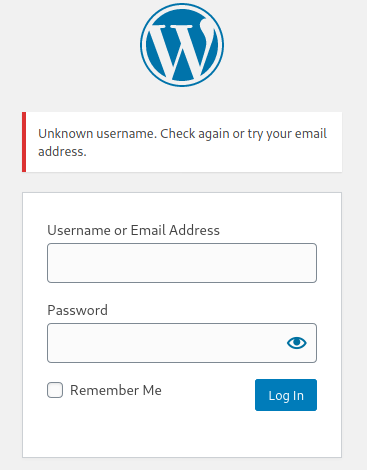Viewport: 367px width, 470px height.
Task: Click the word address in the error notice
Action: [x=62, y=152]
